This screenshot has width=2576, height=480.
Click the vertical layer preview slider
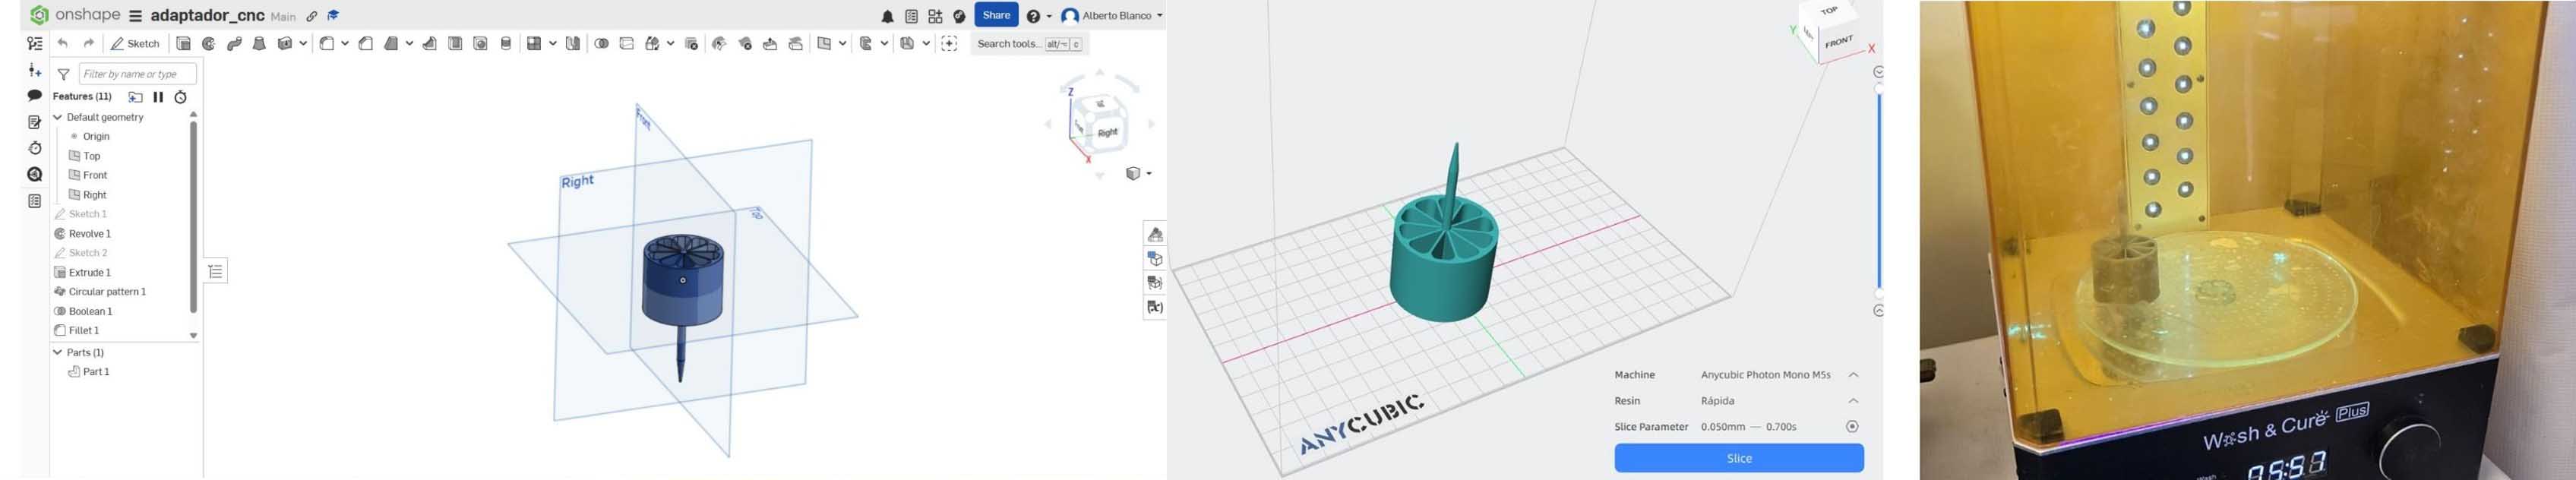coord(1879,190)
